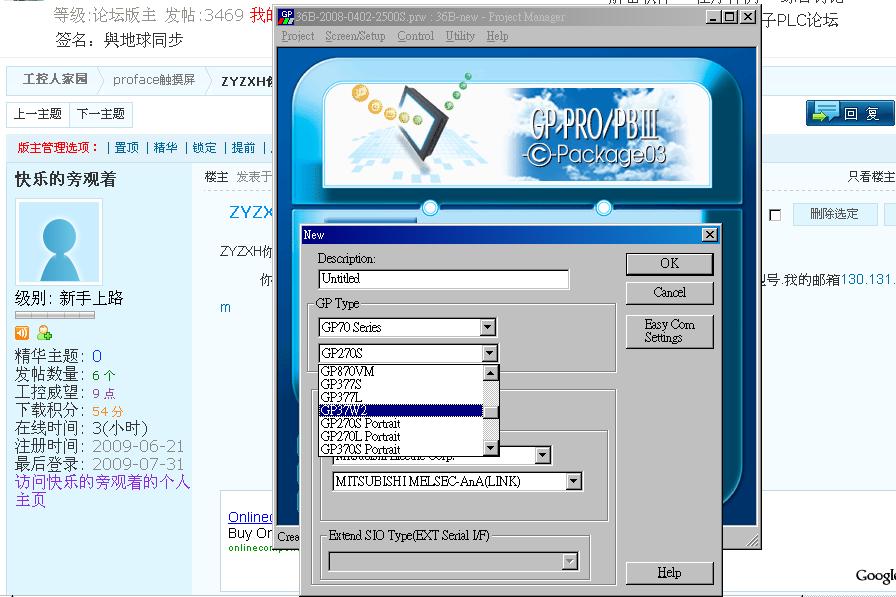Click the model list scrollbar down arrow
The height and width of the screenshot is (597, 896).
(491, 449)
